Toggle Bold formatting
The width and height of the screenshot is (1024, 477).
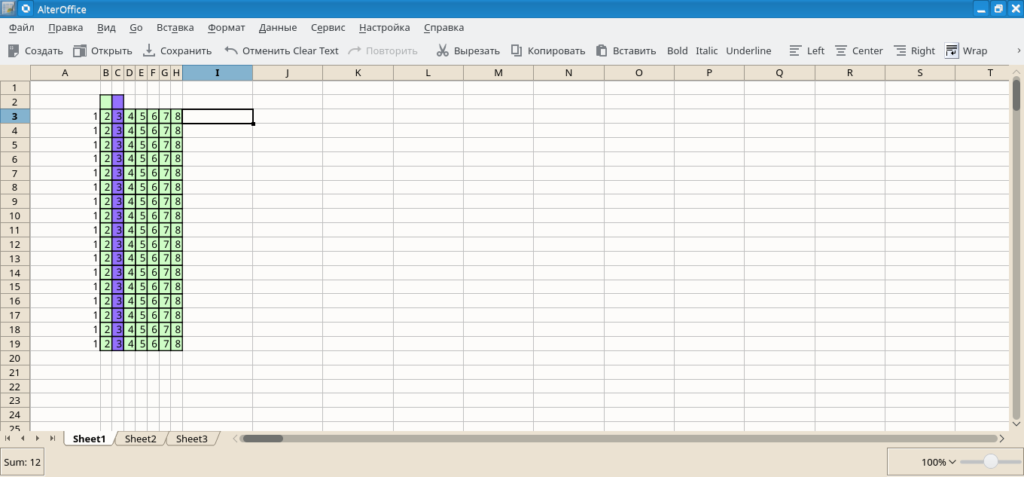[677, 51]
